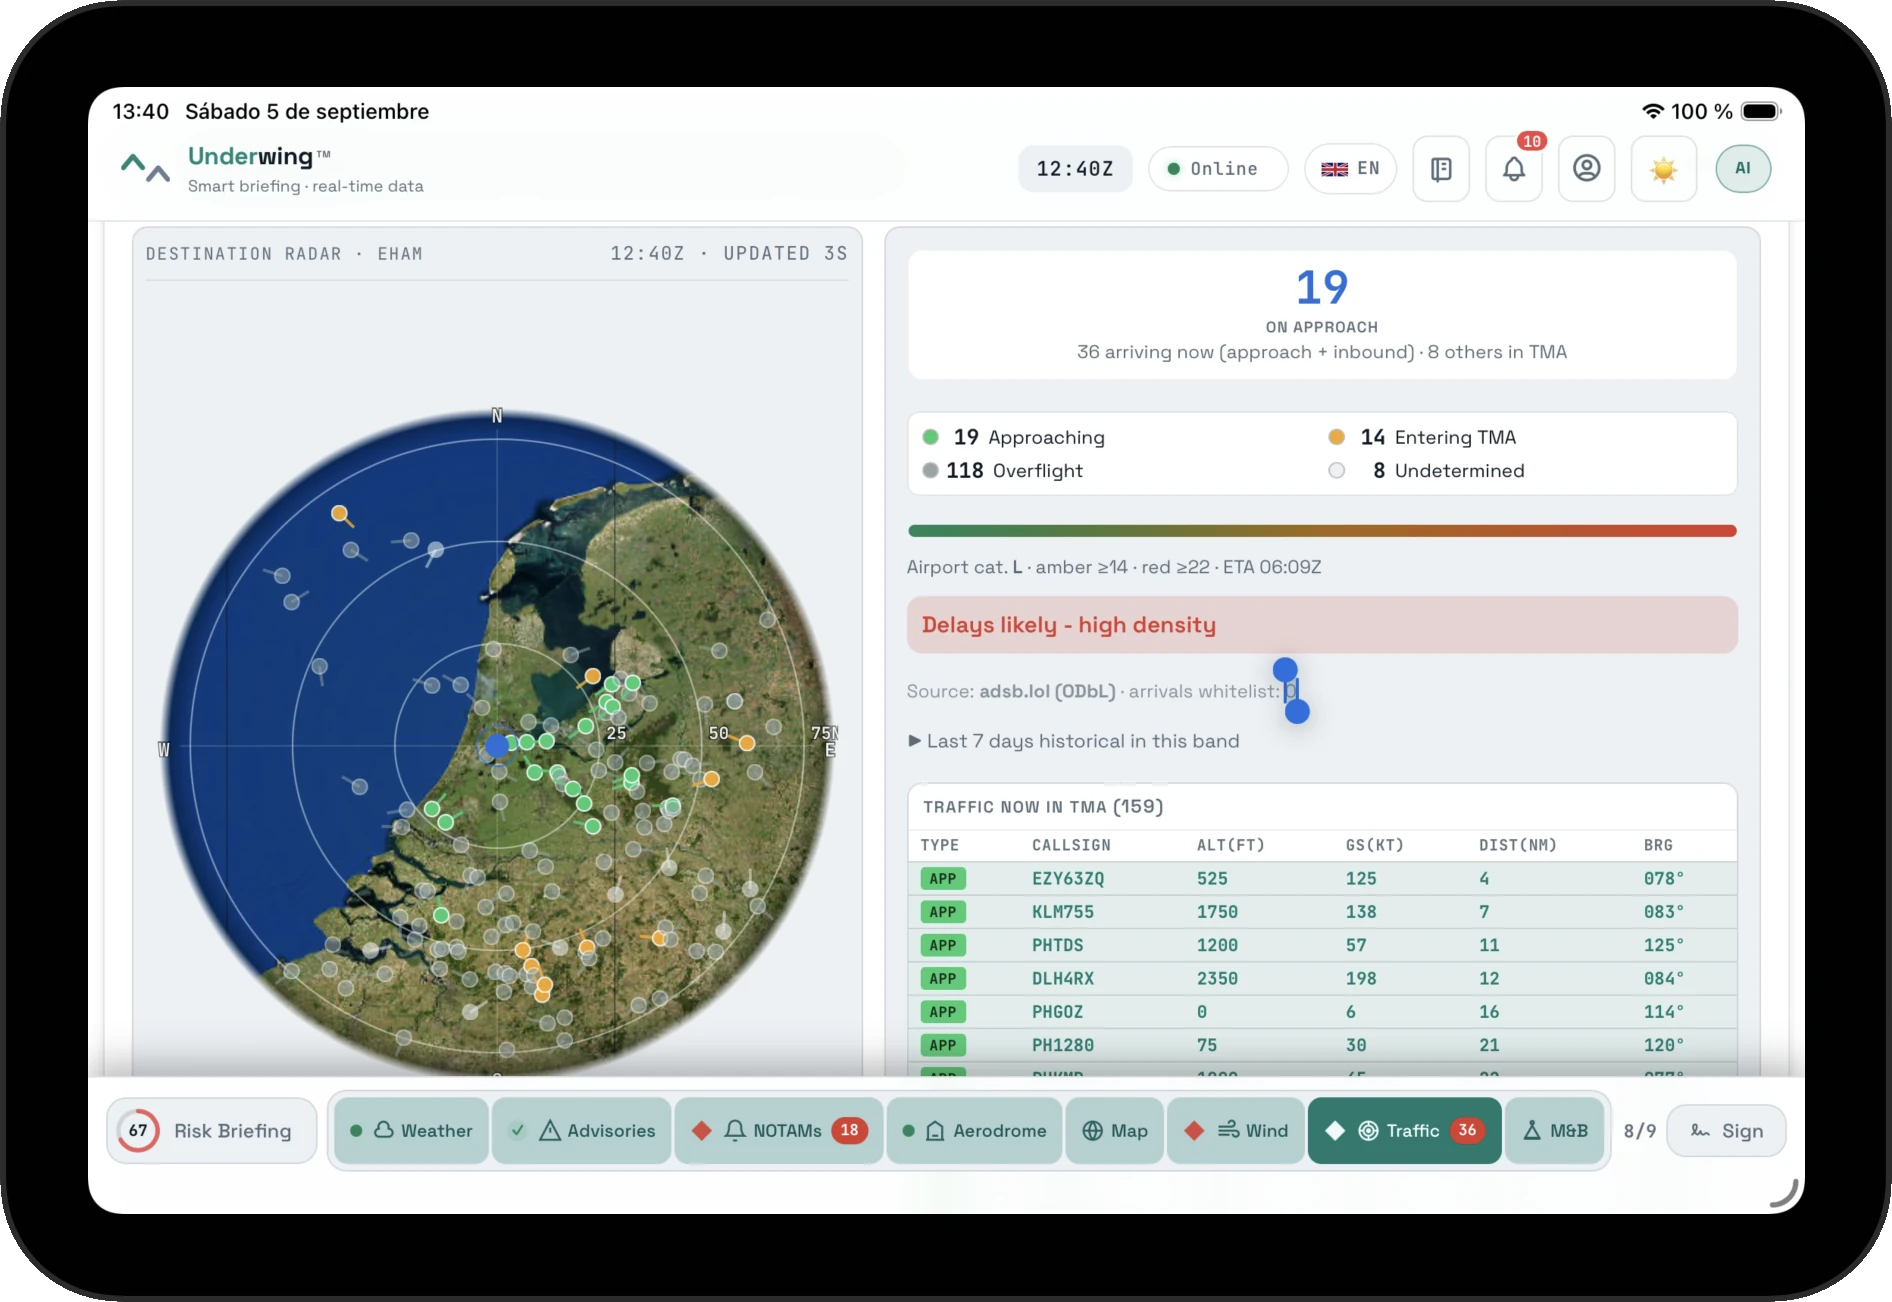The height and width of the screenshot is (1302, 1892).
Task: Click the blue EHAM airport marker on radar
Action: click(497, 745)
